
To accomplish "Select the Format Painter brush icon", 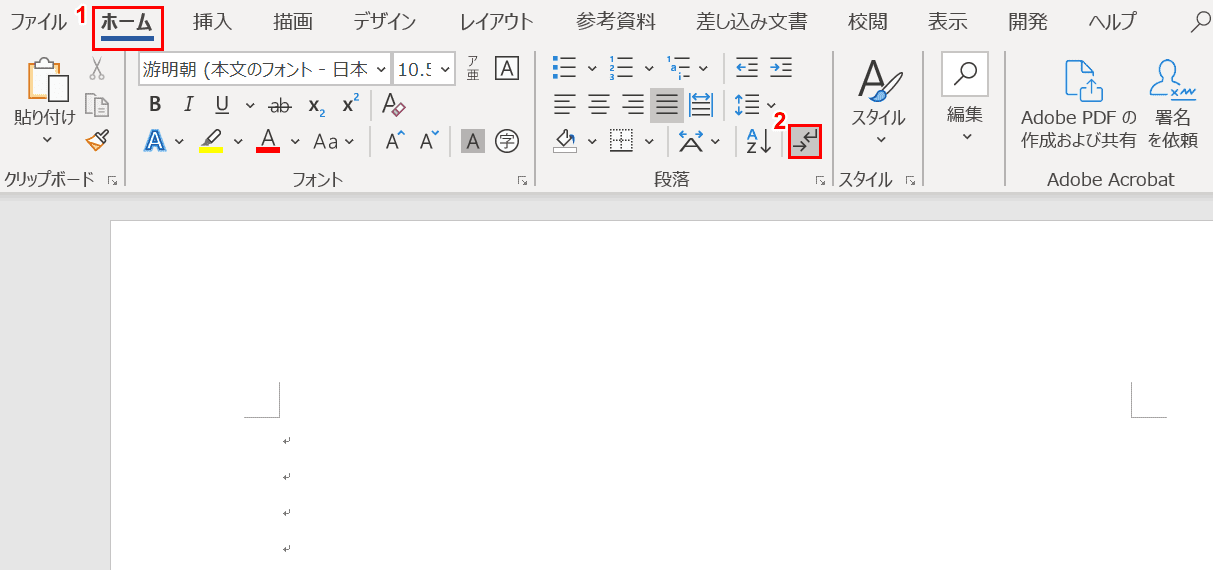I will click(97, 141).
